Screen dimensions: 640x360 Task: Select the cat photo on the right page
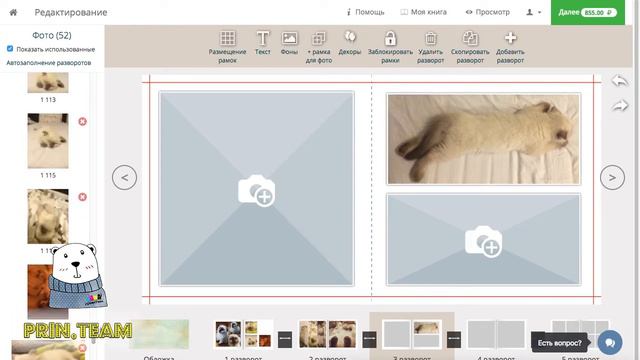point(483,139)
